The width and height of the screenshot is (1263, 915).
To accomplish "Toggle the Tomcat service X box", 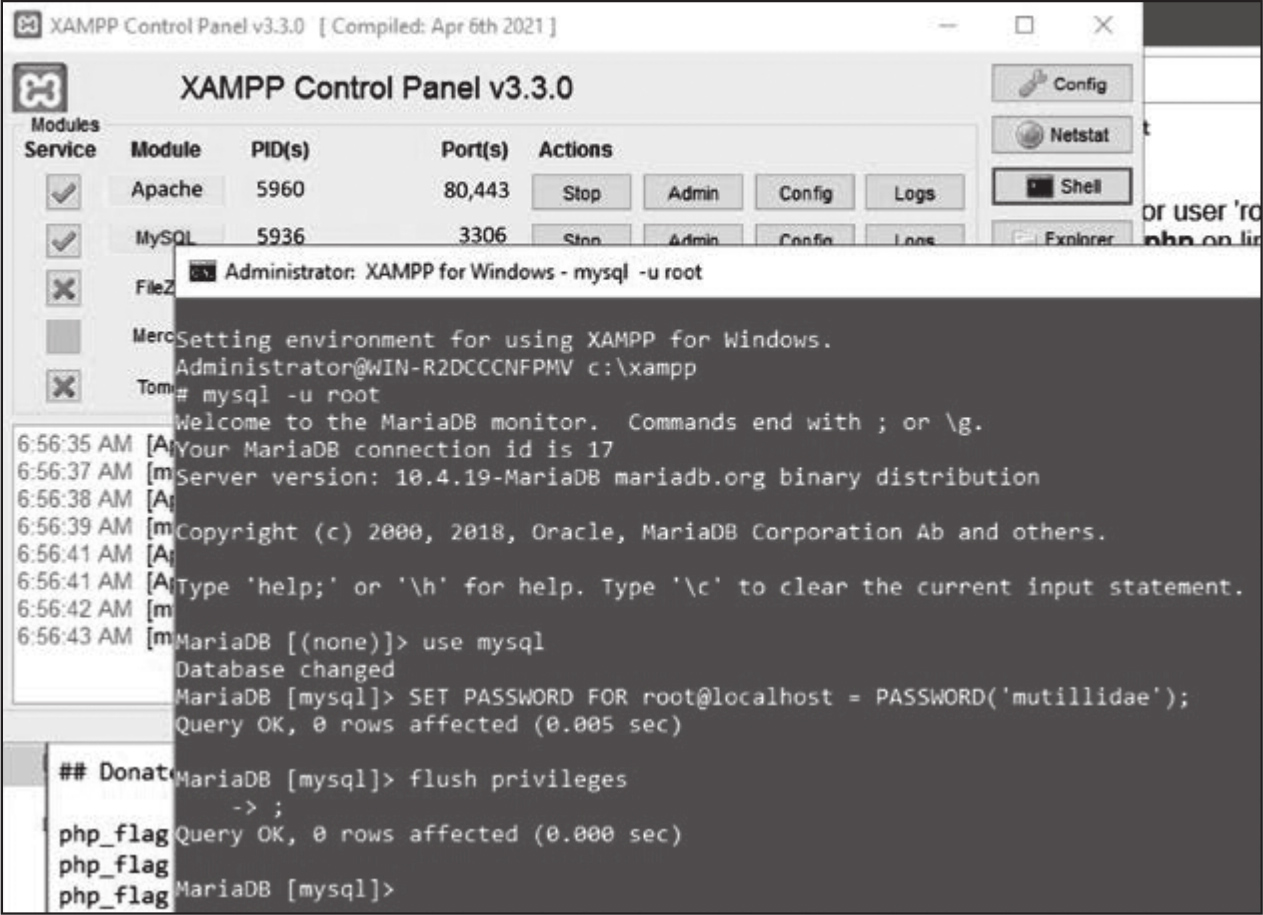I will click(x=63, y=386).
